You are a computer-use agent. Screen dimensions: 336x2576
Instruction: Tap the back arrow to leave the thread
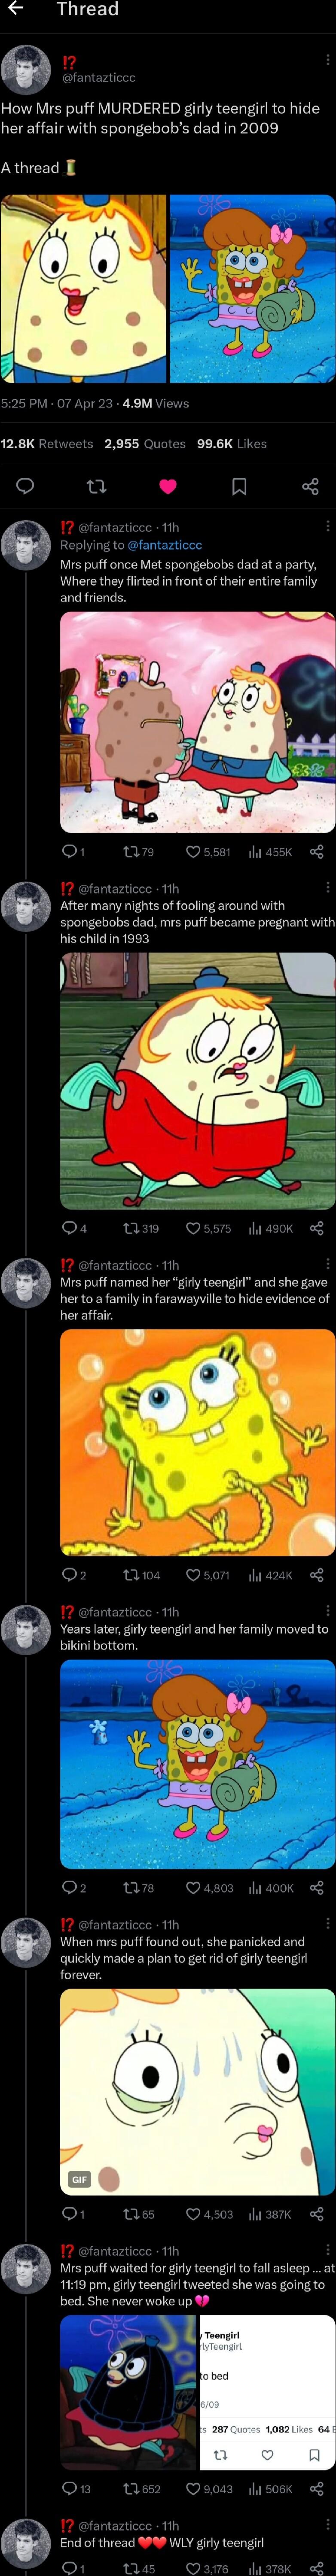pyautogui.click(x=20, y=9)
